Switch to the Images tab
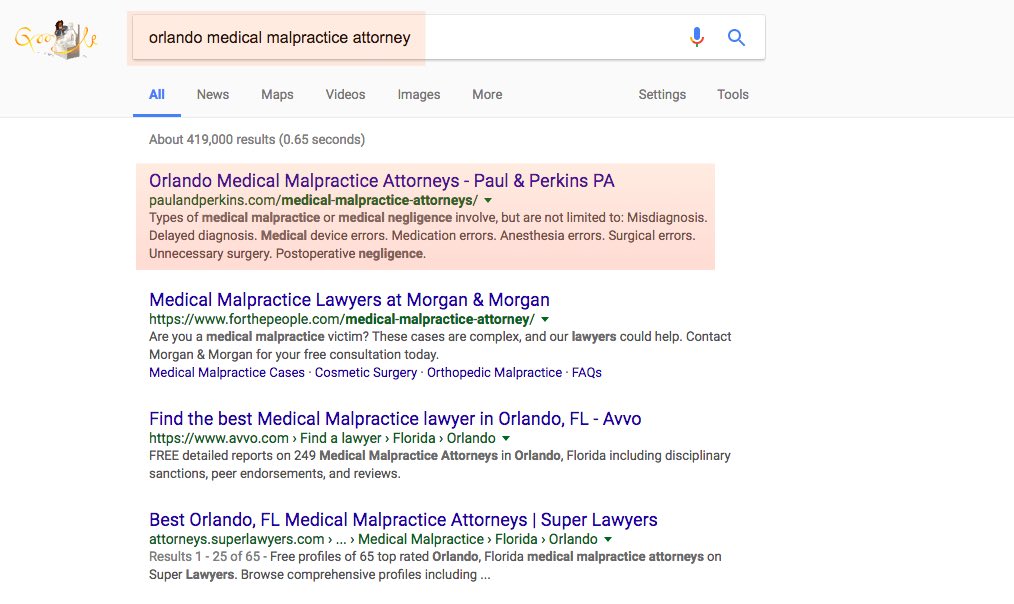 418,94
